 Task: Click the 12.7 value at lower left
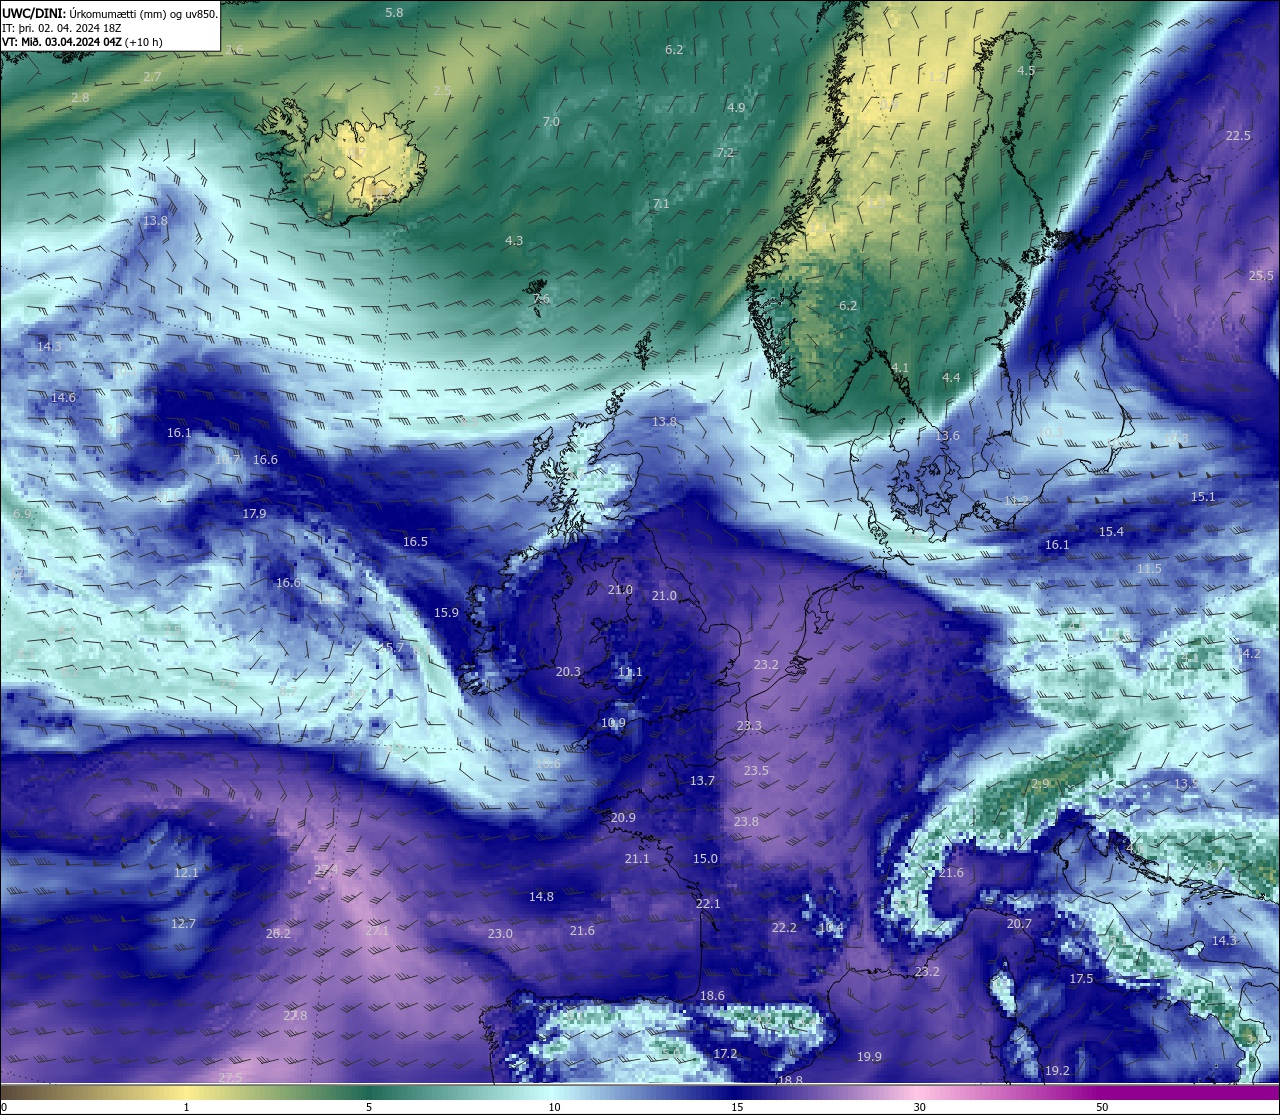click(183, 923)
